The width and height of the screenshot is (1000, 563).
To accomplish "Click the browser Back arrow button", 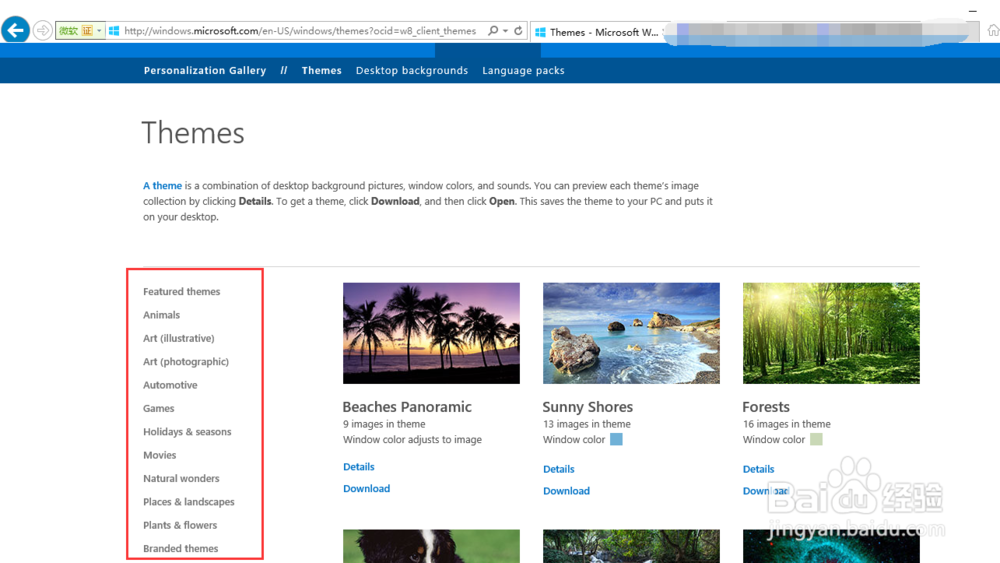I will [x=15, y=31].
